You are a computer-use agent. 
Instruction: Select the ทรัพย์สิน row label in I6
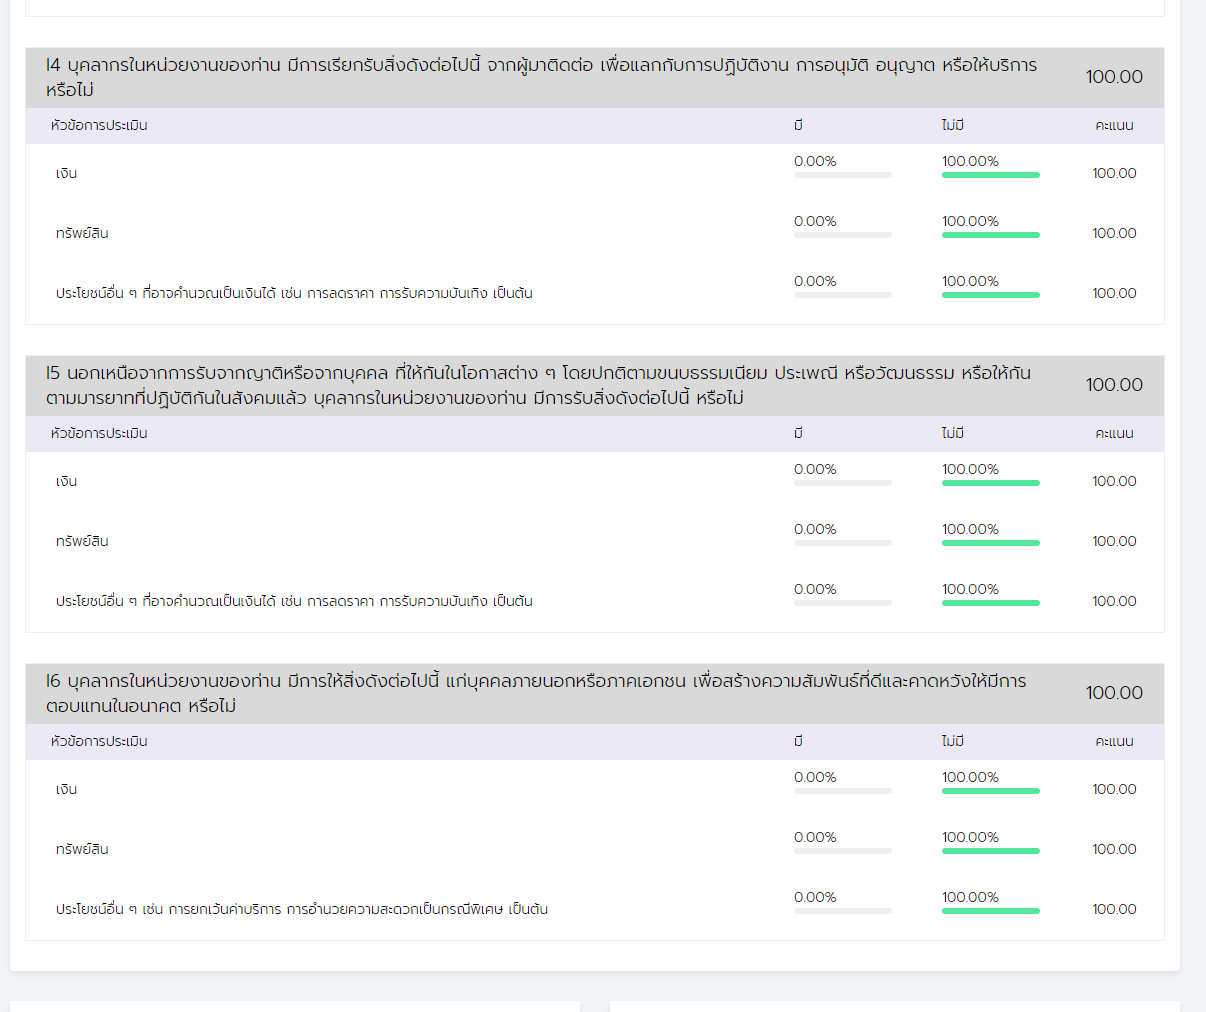[82, 850]
